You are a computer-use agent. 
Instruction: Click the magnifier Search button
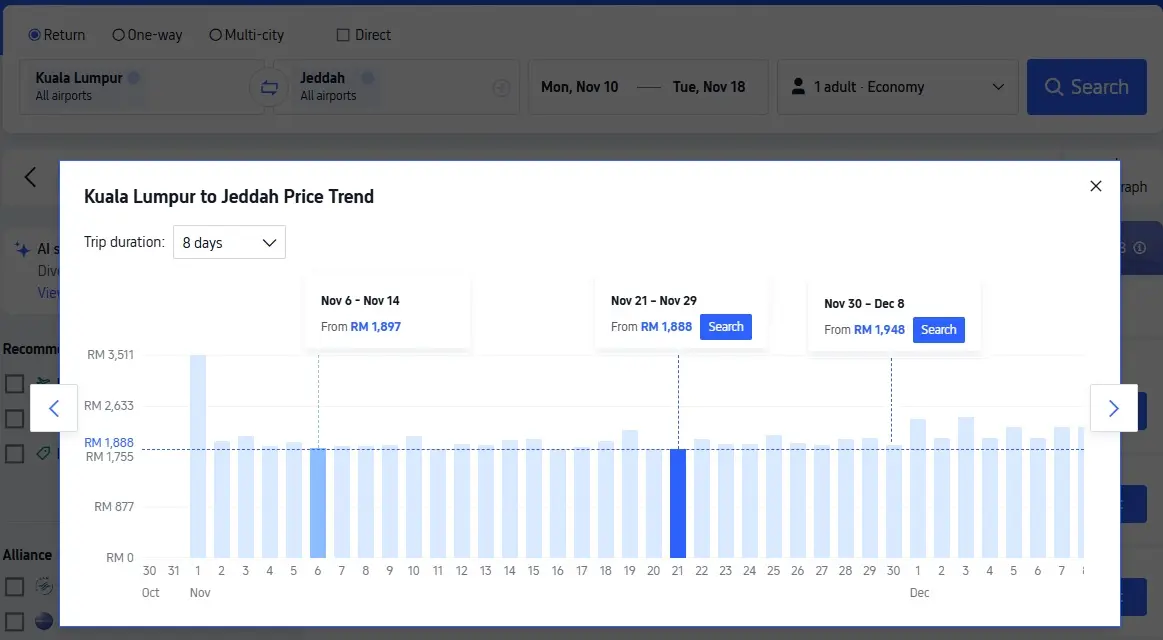tap(1086, 87)
